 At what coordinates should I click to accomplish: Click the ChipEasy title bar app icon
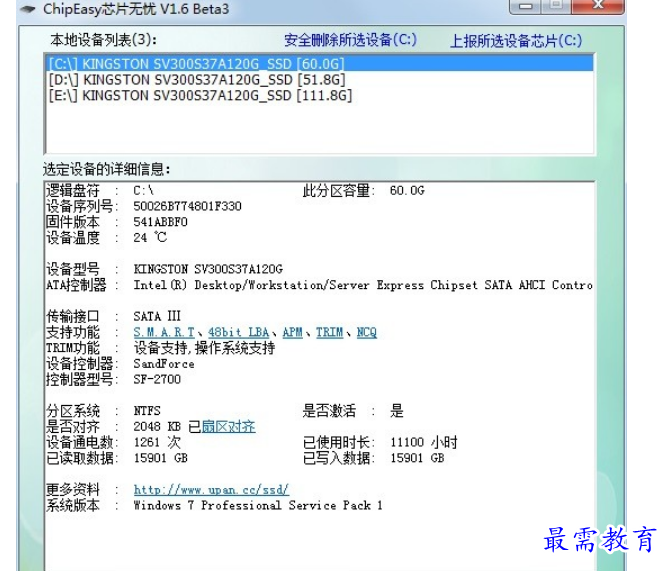point(28,9)
